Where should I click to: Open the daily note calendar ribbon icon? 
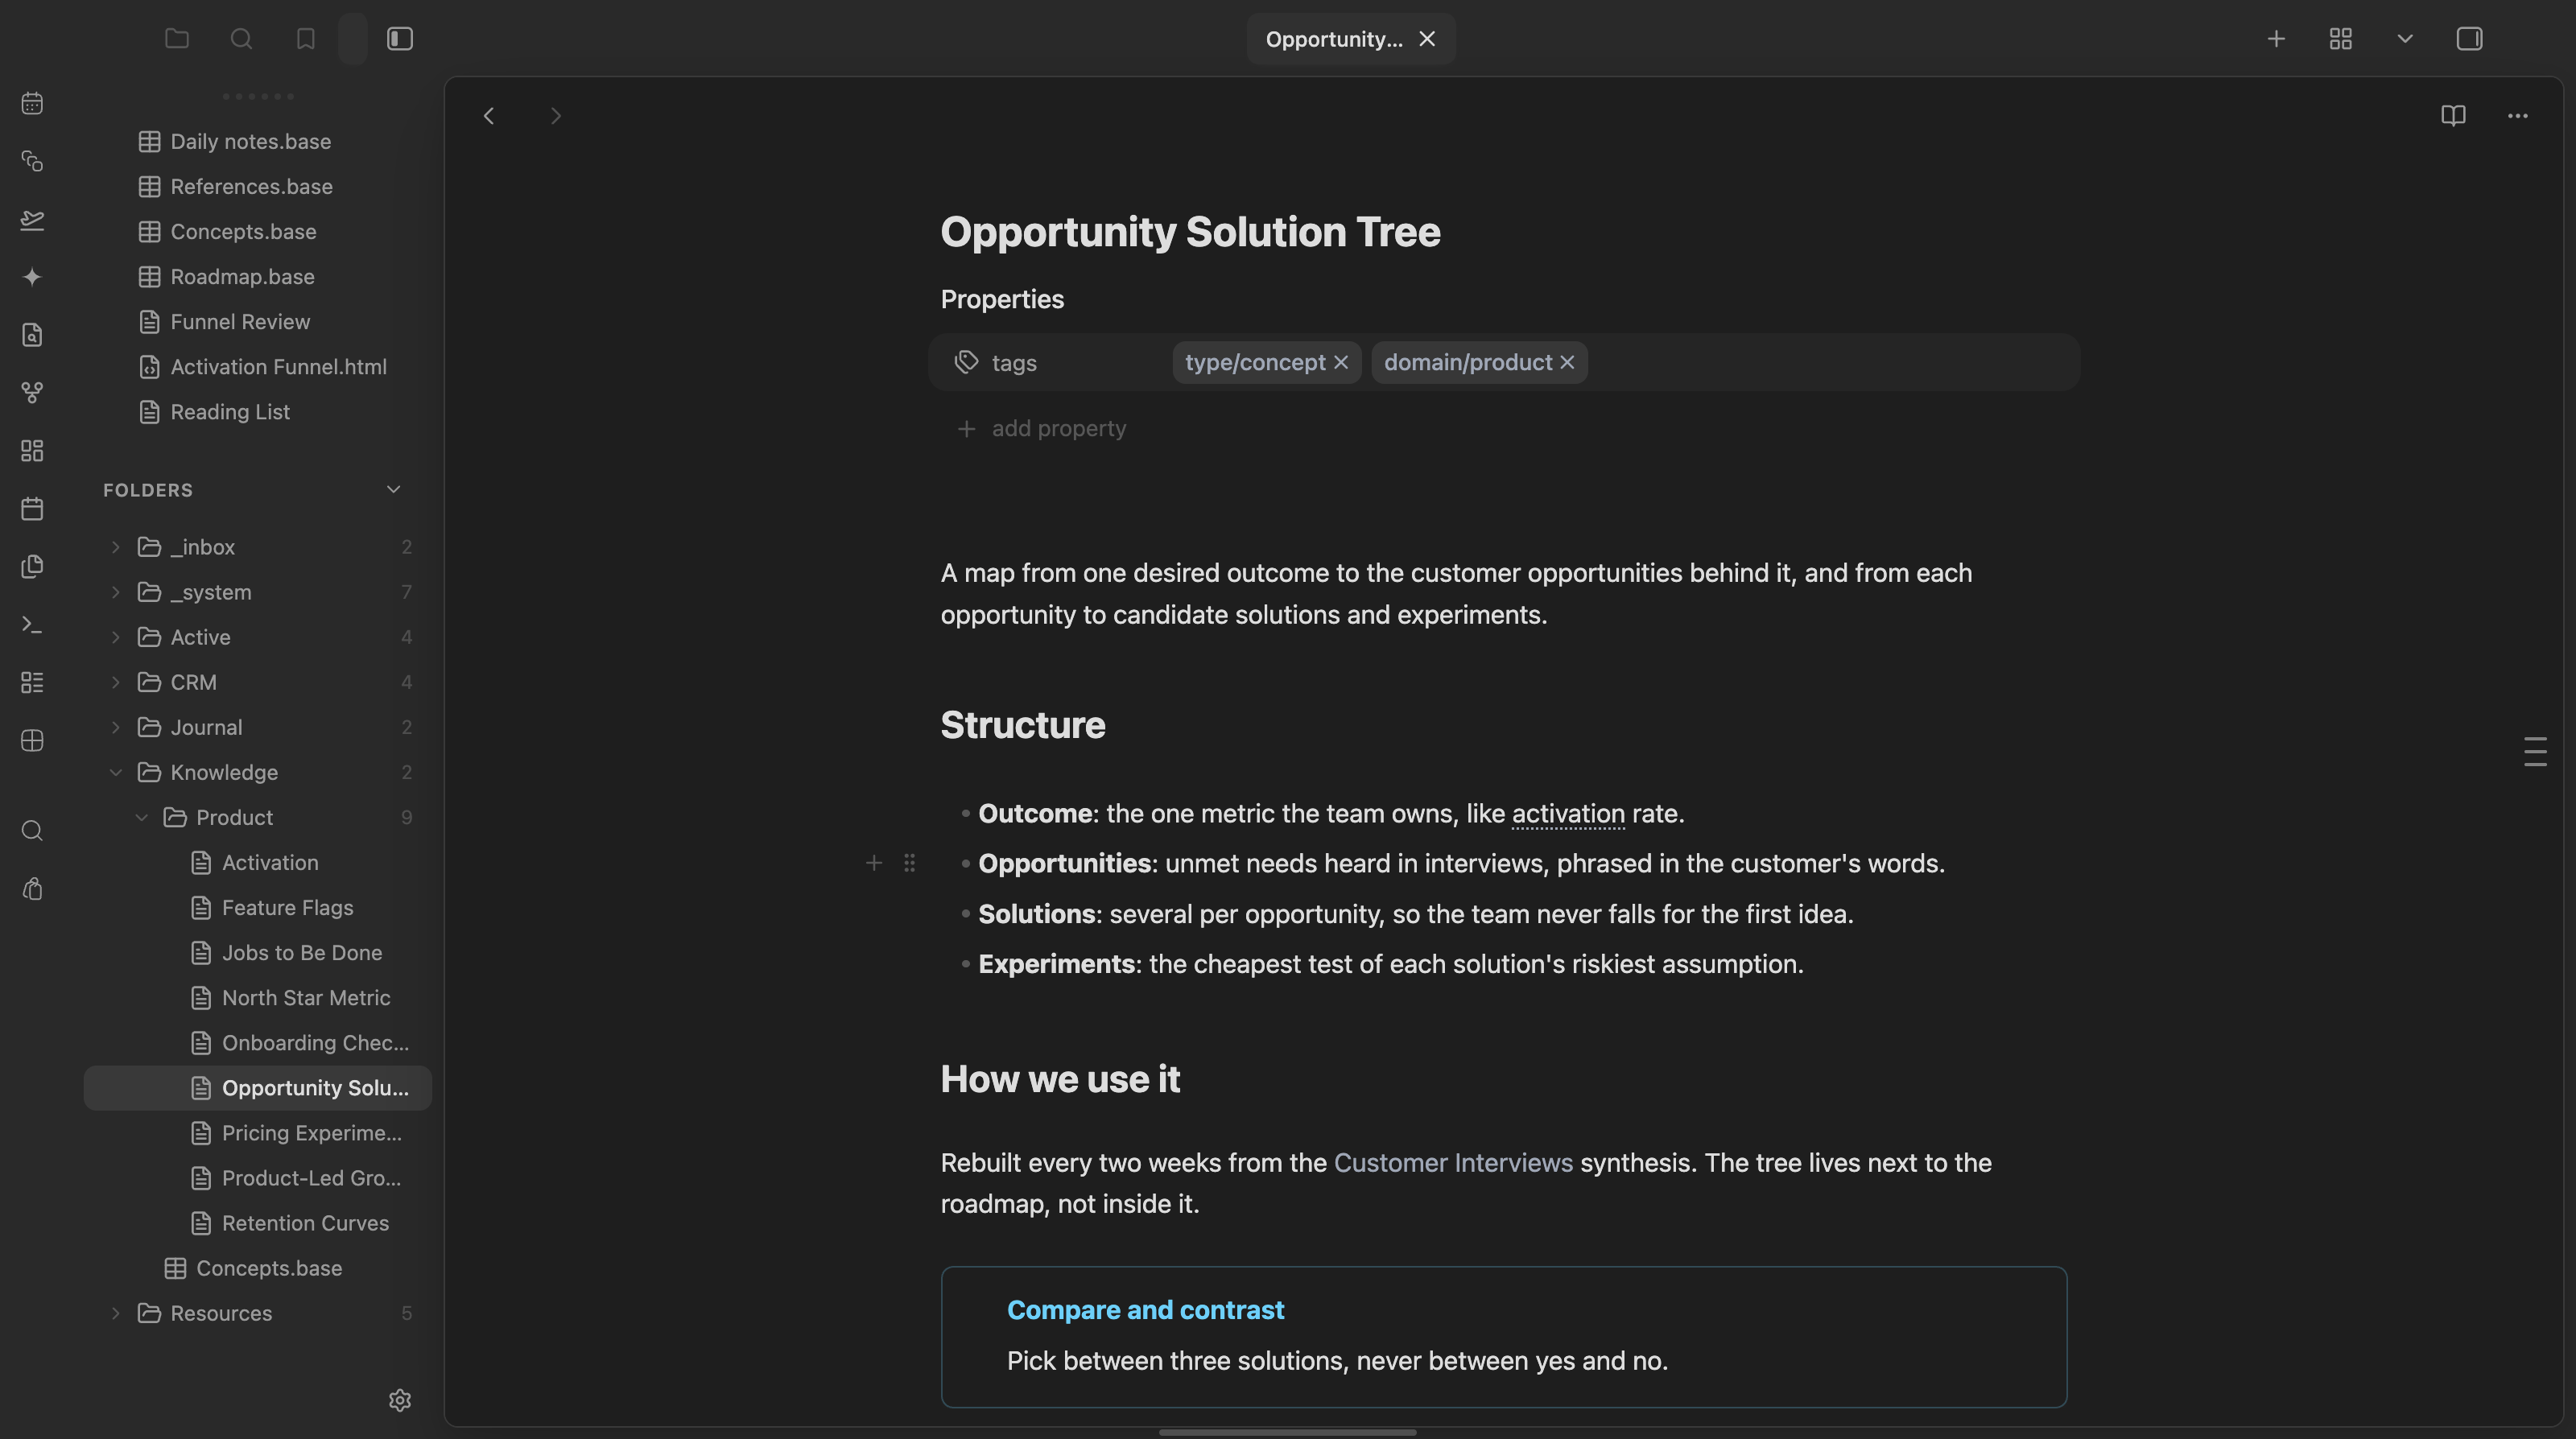tap(32, 103)
